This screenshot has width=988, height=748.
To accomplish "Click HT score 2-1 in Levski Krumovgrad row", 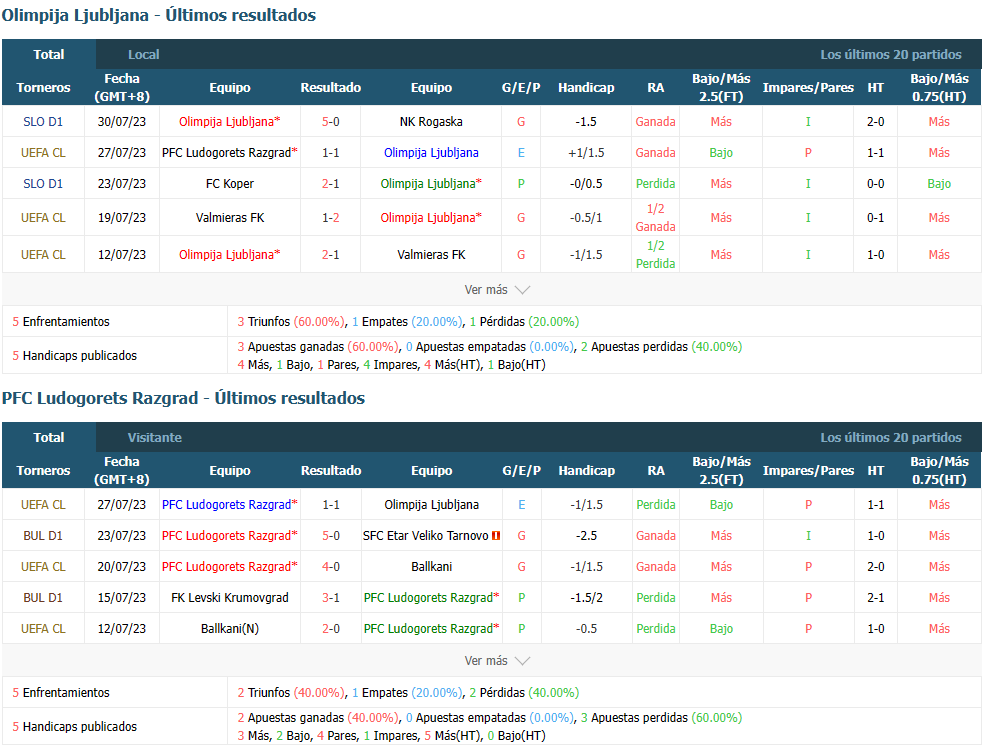I will [875, 597].
